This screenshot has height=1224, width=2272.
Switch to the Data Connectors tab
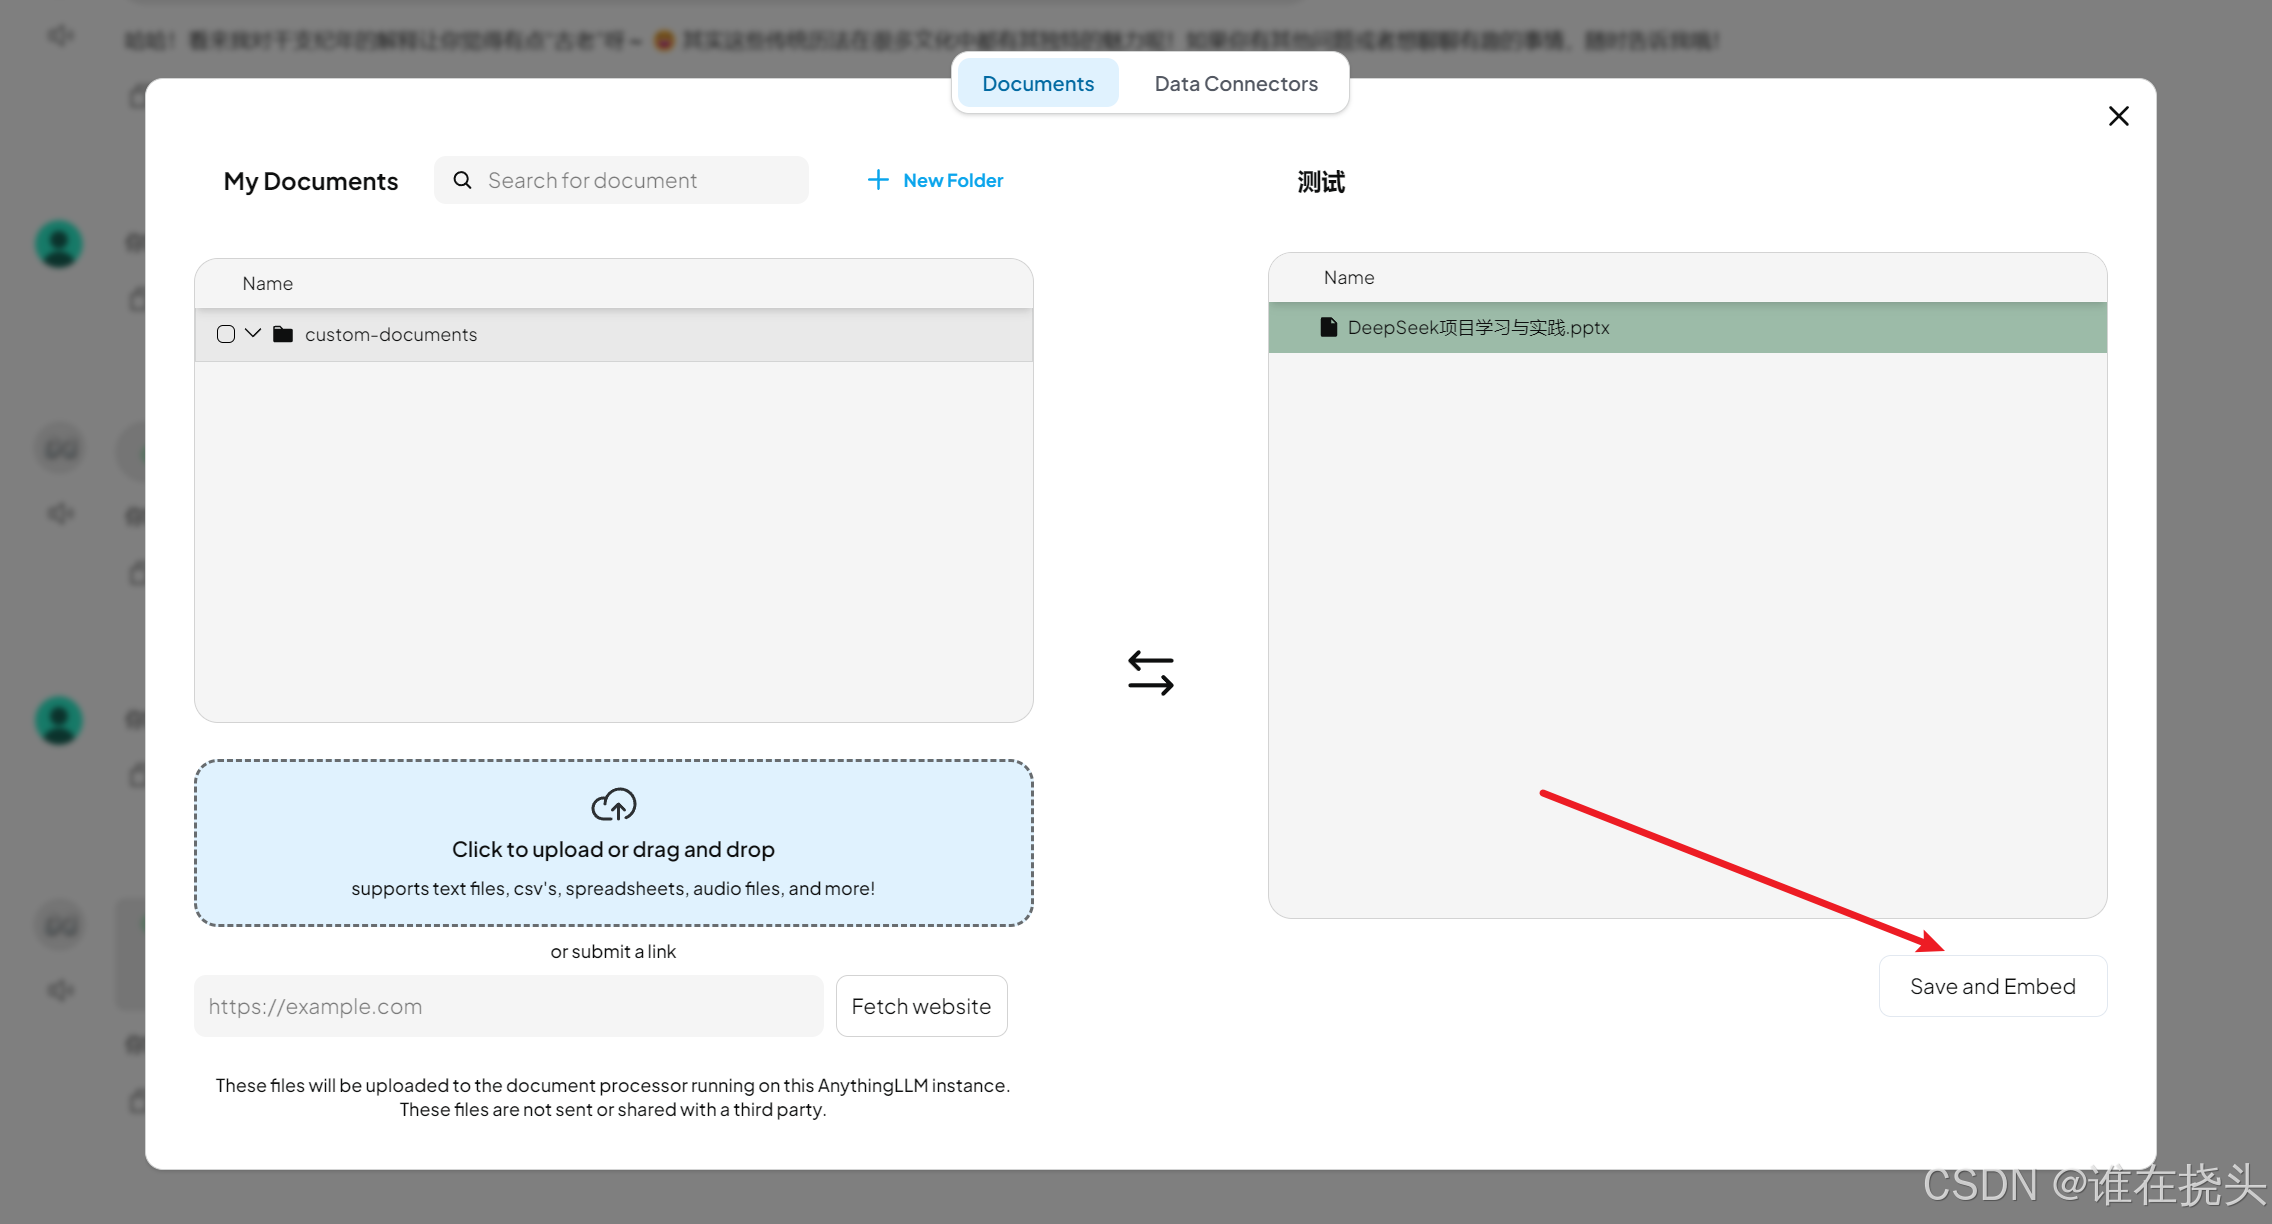(x=1235, y=84)
